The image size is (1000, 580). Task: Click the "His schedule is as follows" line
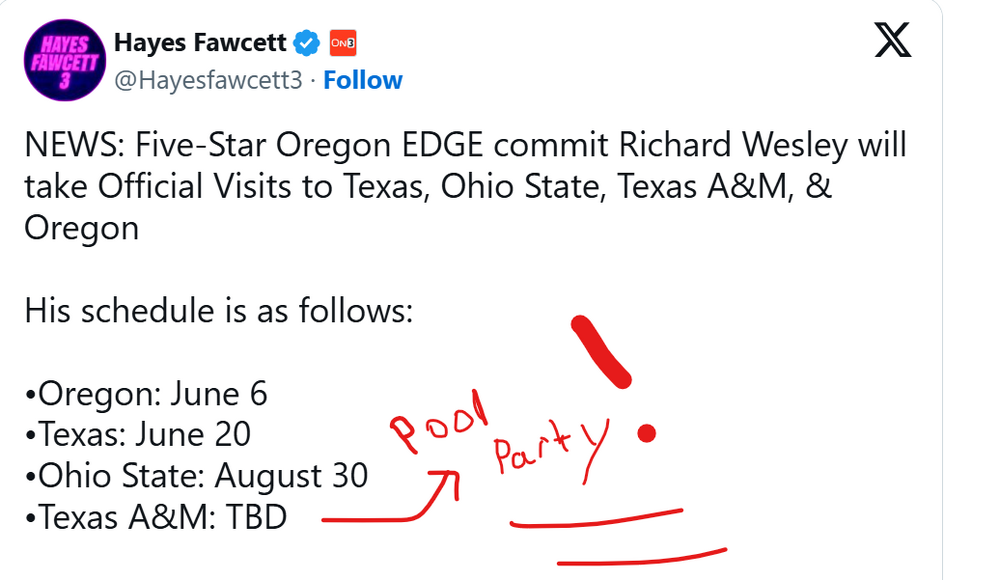(x=218, y=311)
